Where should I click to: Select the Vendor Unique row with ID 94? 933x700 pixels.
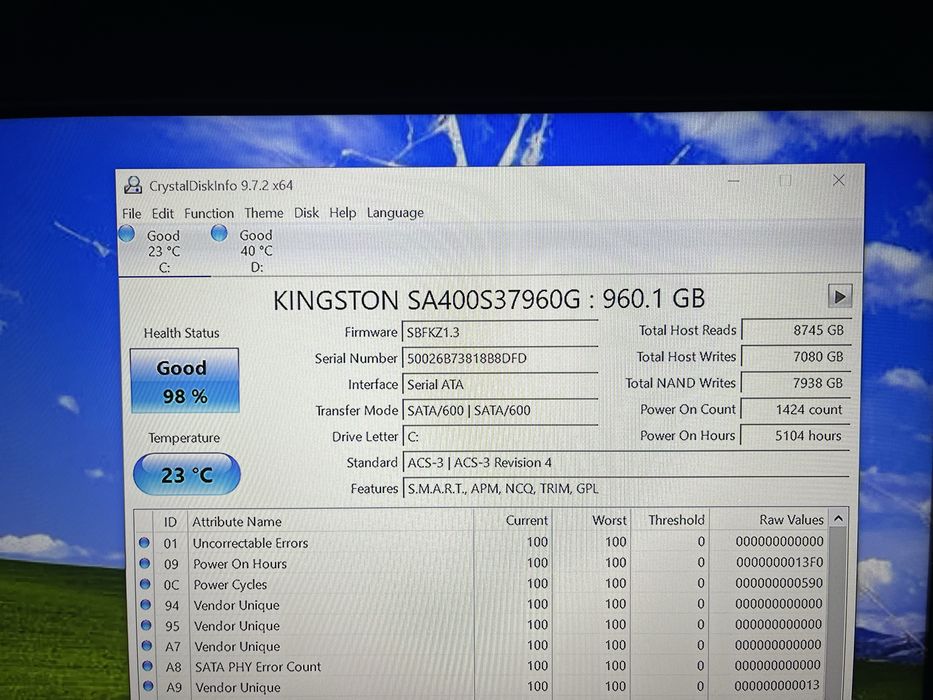481,605
